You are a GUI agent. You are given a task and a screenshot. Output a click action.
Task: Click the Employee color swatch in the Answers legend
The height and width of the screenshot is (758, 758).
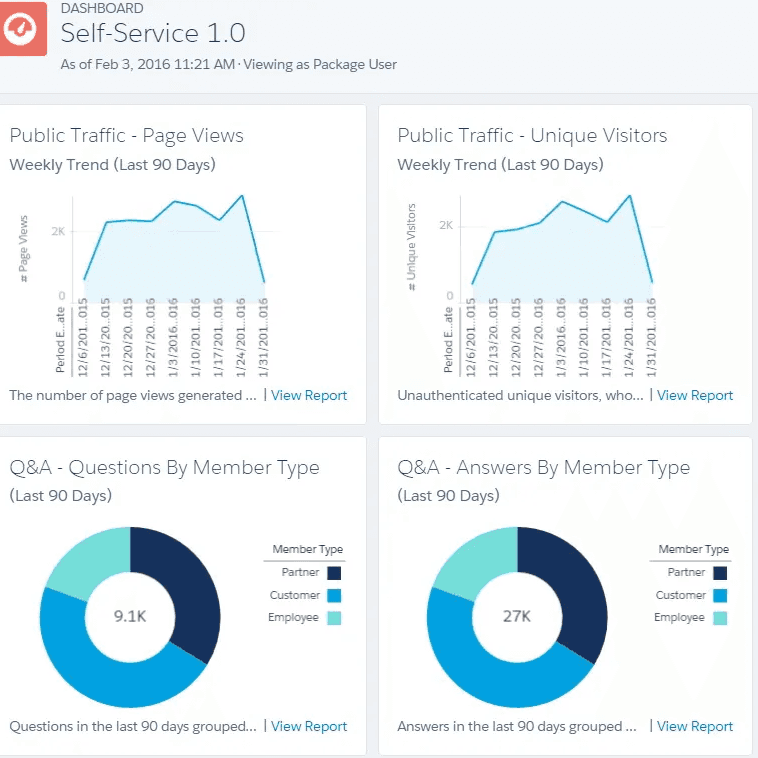[x=720, y=618]
